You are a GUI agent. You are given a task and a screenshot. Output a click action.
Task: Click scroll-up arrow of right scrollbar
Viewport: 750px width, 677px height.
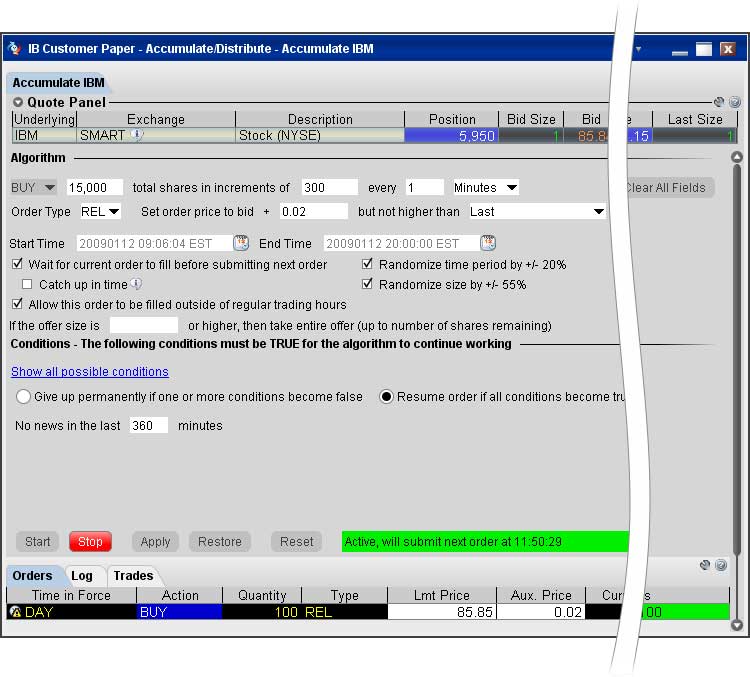point(737,157)
